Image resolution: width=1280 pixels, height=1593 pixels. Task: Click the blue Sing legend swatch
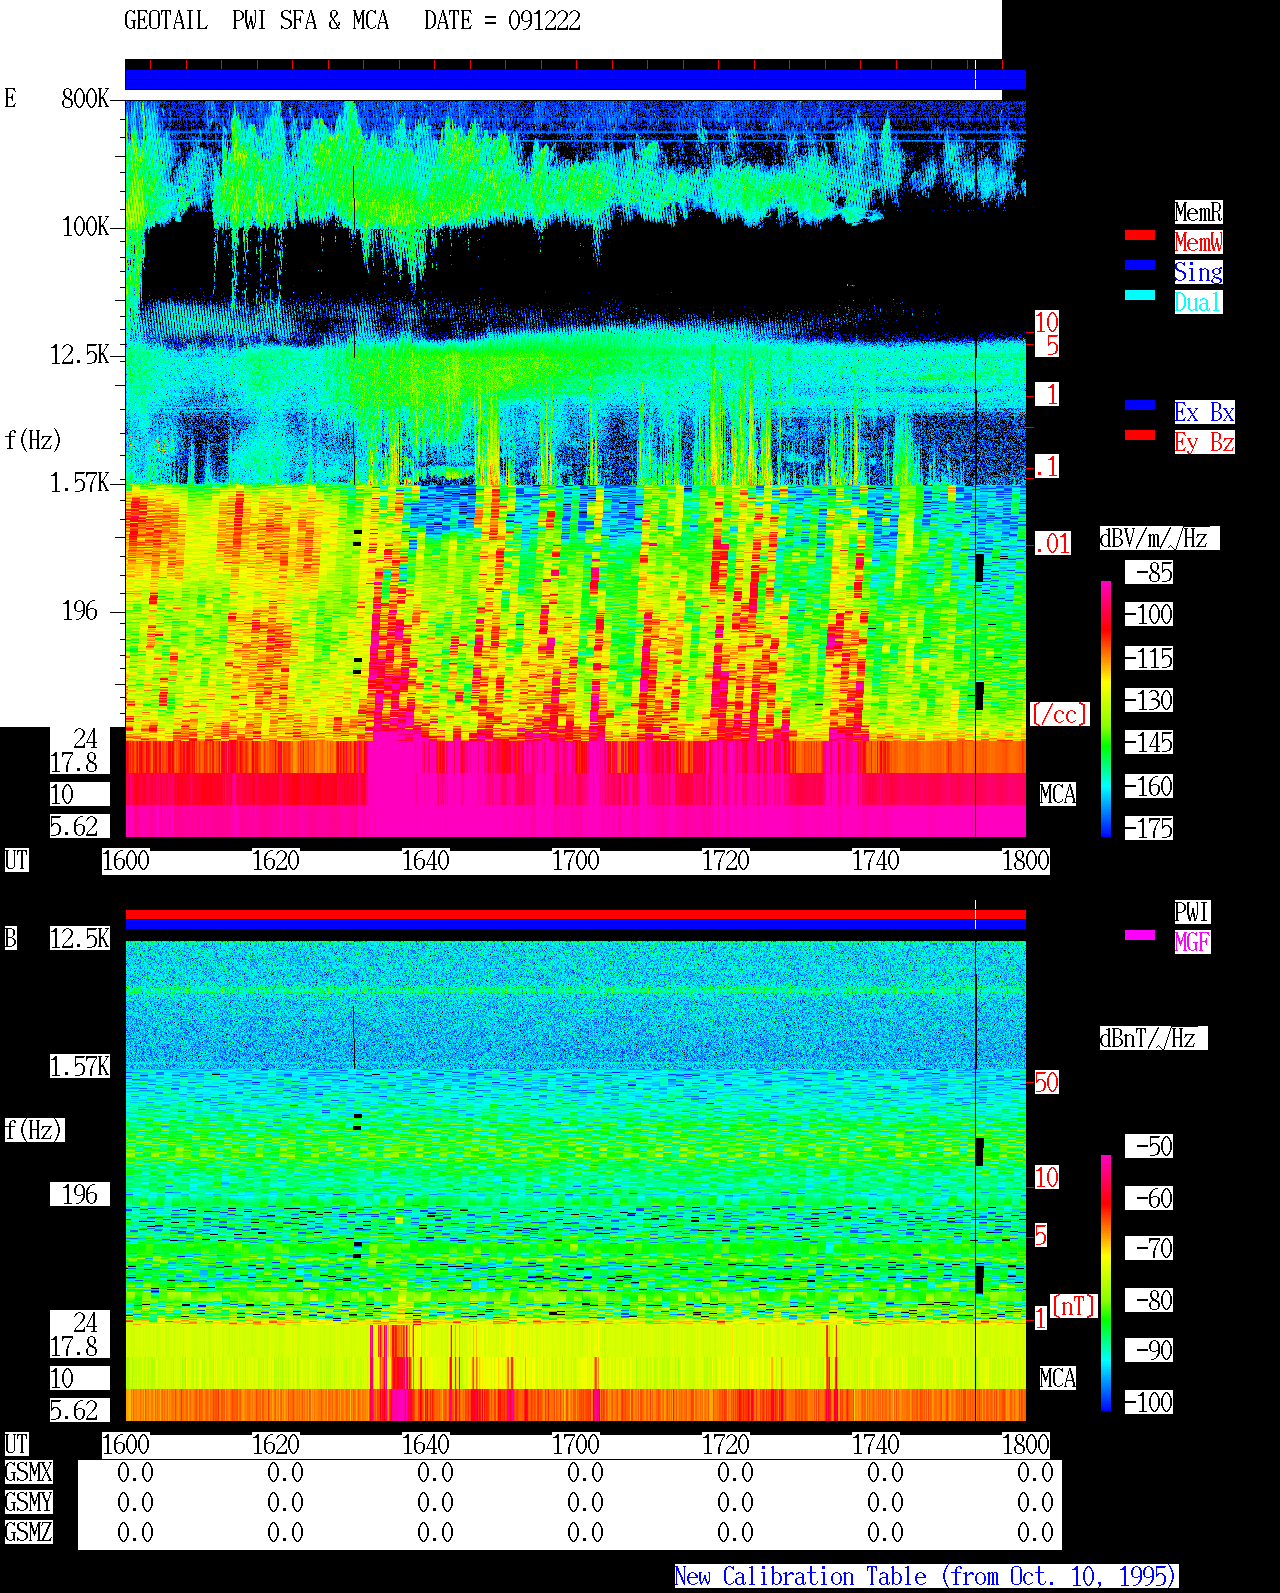coord(1140,265)
